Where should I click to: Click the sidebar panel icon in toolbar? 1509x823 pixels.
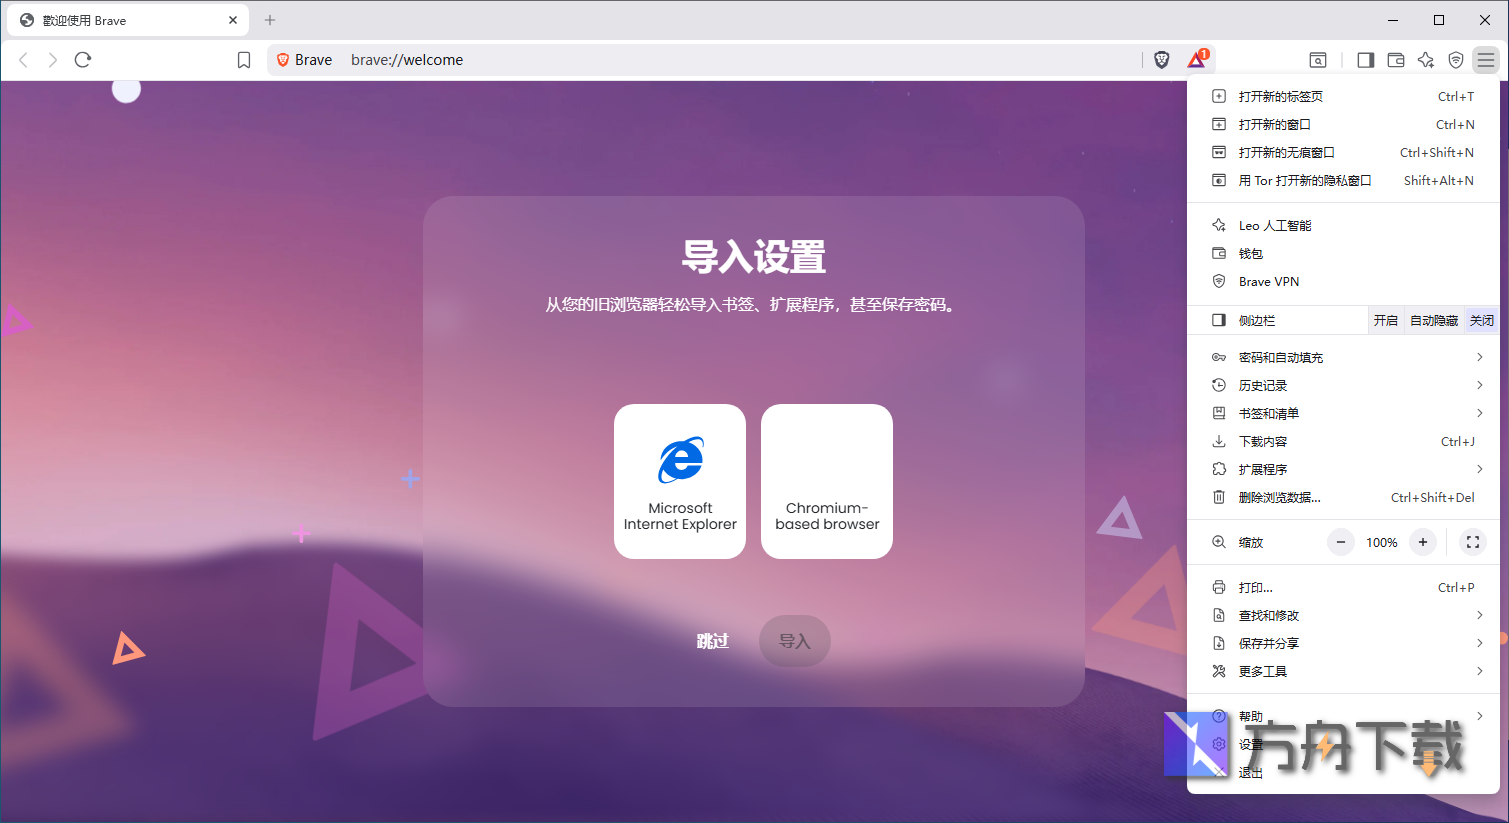(x=1364, y=60)
